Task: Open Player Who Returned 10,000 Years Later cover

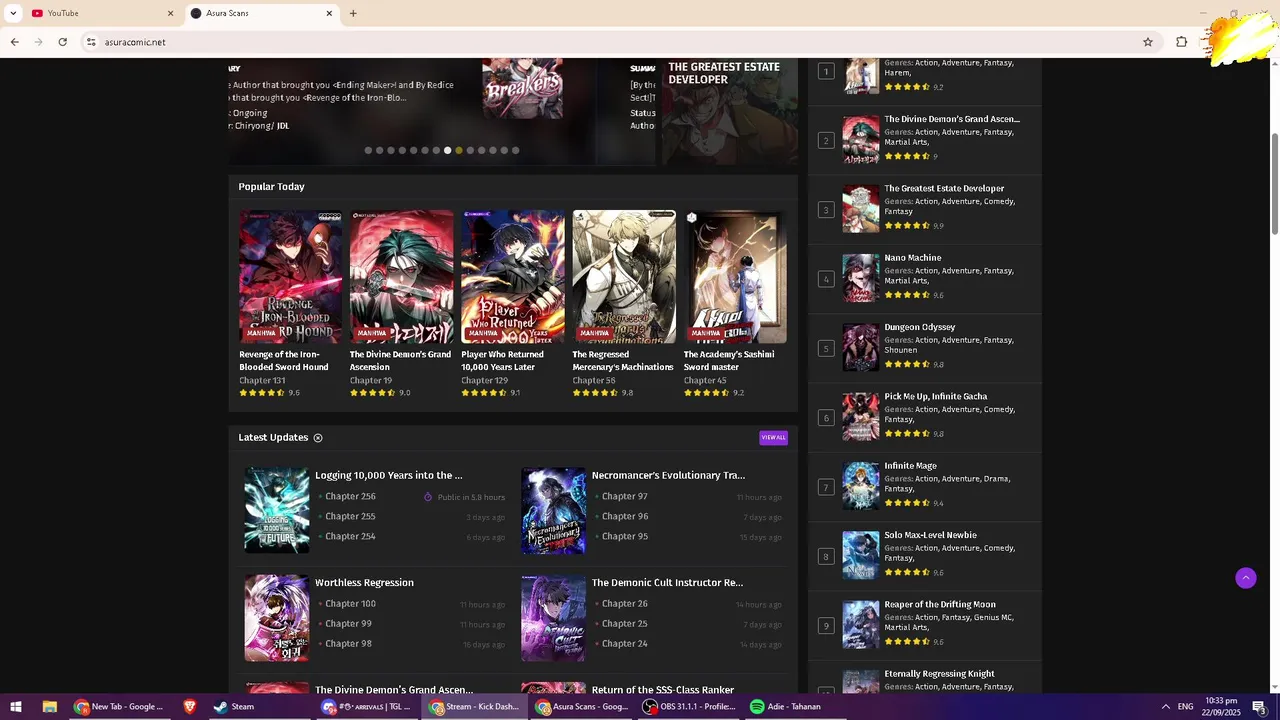Action: coord(512,277)
